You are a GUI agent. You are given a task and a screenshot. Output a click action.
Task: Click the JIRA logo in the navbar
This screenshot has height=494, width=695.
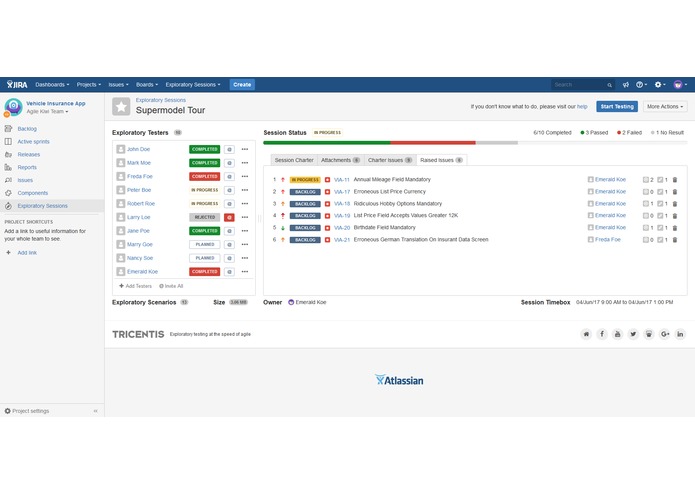pos(17,85)
